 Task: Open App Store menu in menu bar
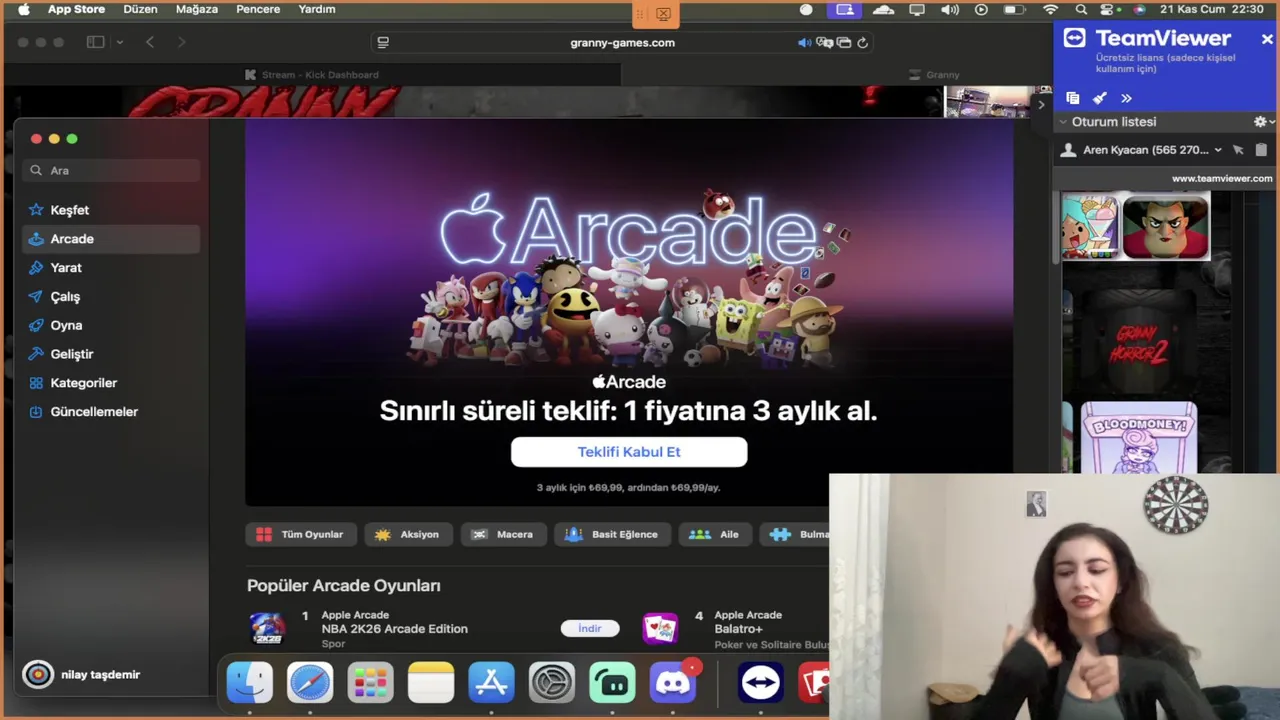pos(76,9)
